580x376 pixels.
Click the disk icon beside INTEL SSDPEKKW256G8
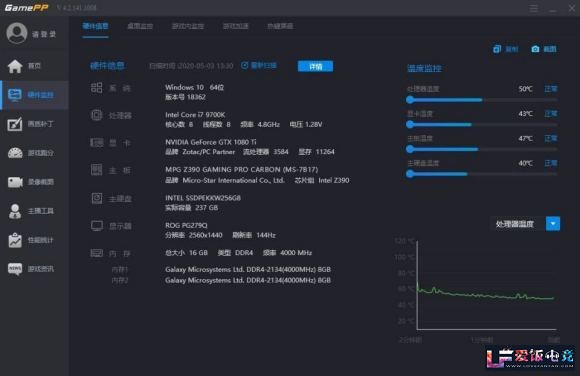point(97,198)
